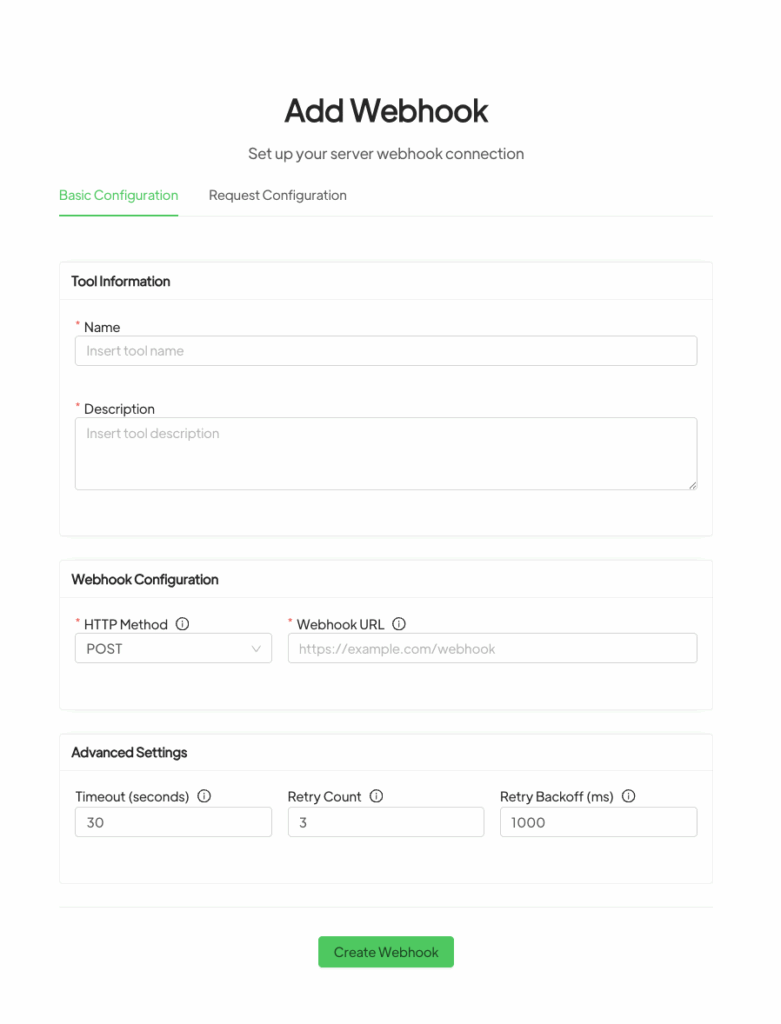Click the Retry Backoff (ms) label text

556,797
